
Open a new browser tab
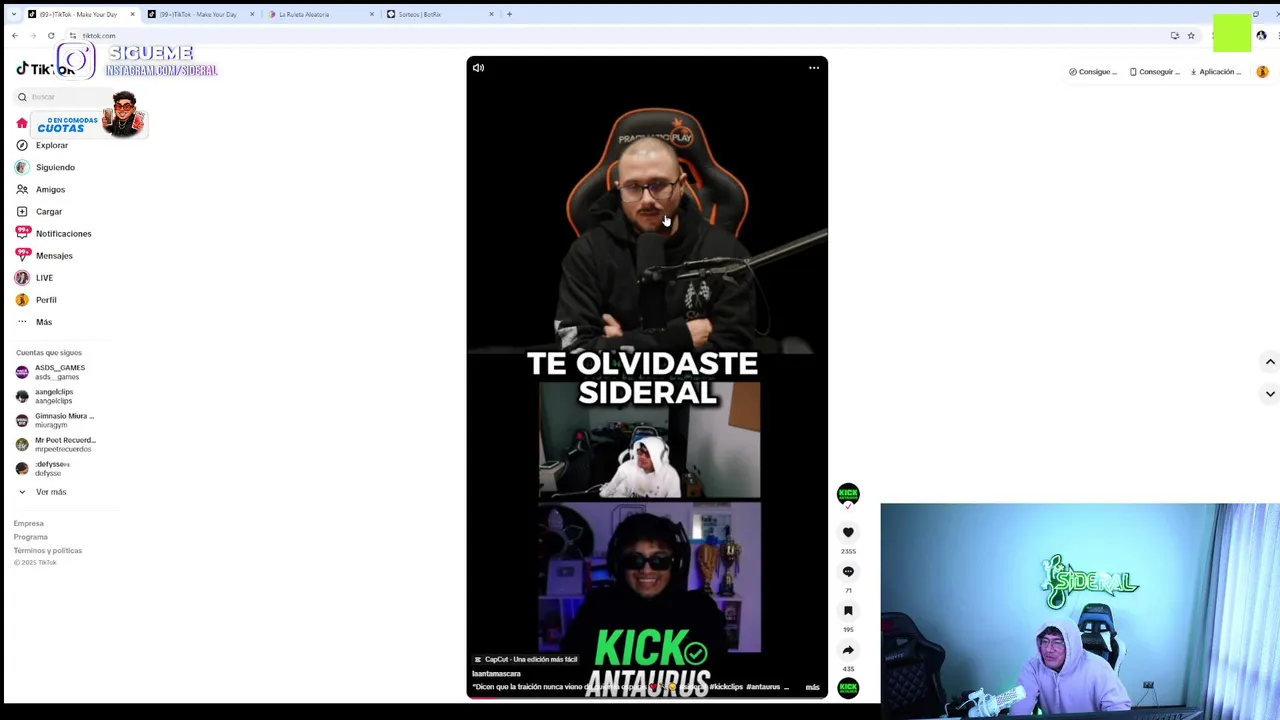pyautogui.click(x=509, y=14)
